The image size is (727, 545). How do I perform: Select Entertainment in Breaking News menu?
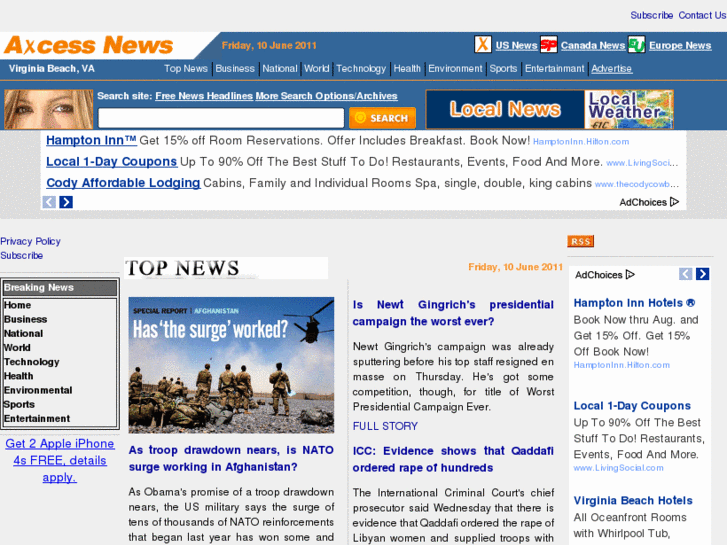[37, 419]
